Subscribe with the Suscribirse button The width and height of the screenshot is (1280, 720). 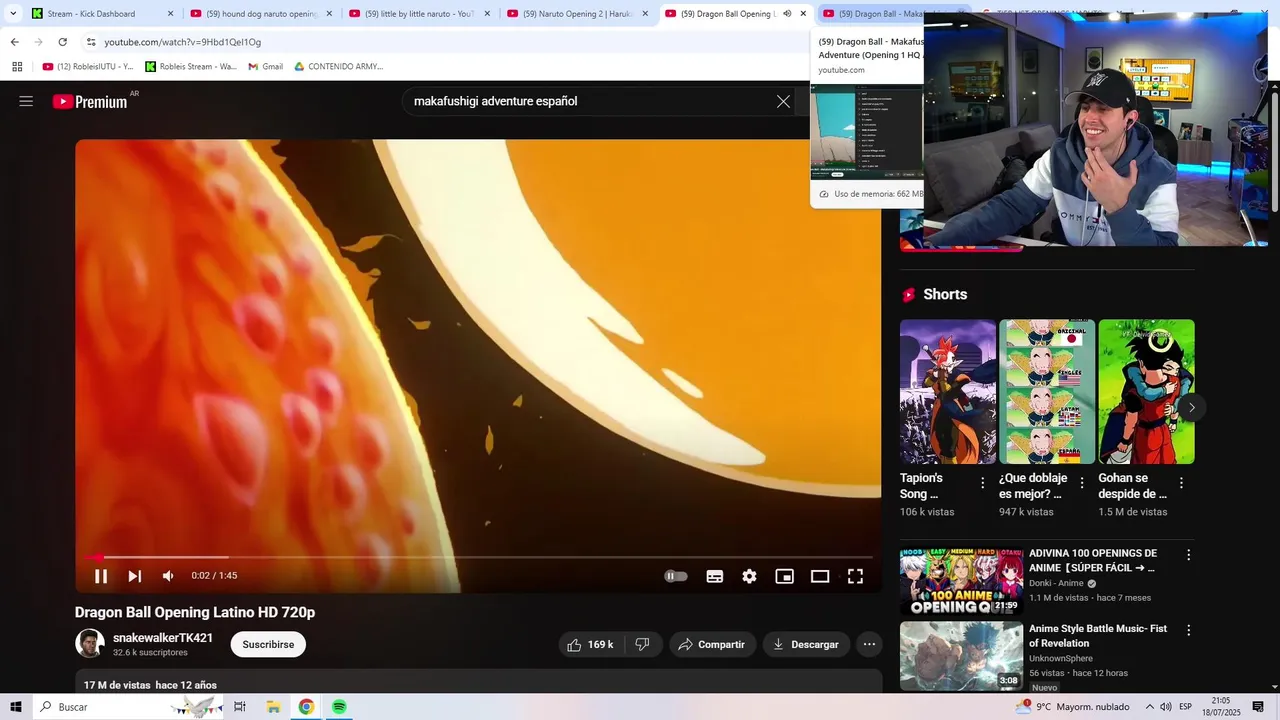[x=268, y=645]
